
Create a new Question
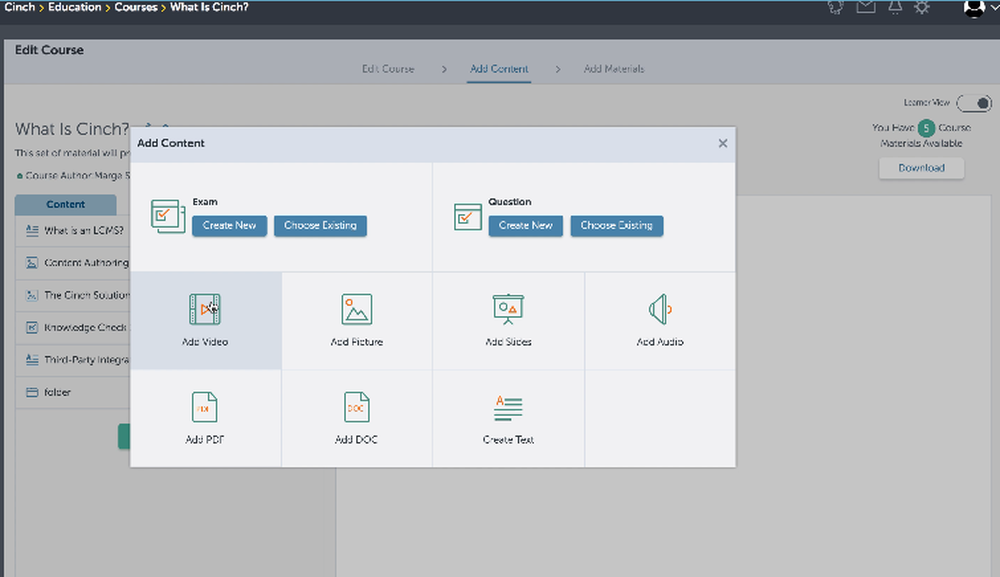pyautogui.click(x=526, y=226)
